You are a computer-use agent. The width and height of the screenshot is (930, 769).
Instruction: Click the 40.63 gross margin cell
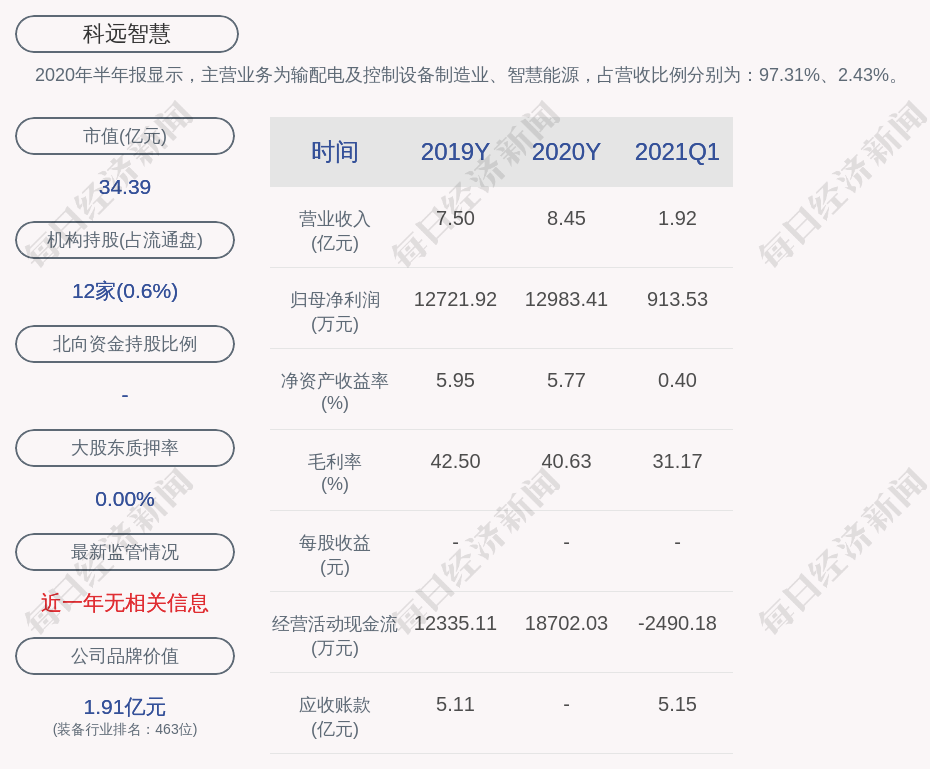(x=566, y=461)
